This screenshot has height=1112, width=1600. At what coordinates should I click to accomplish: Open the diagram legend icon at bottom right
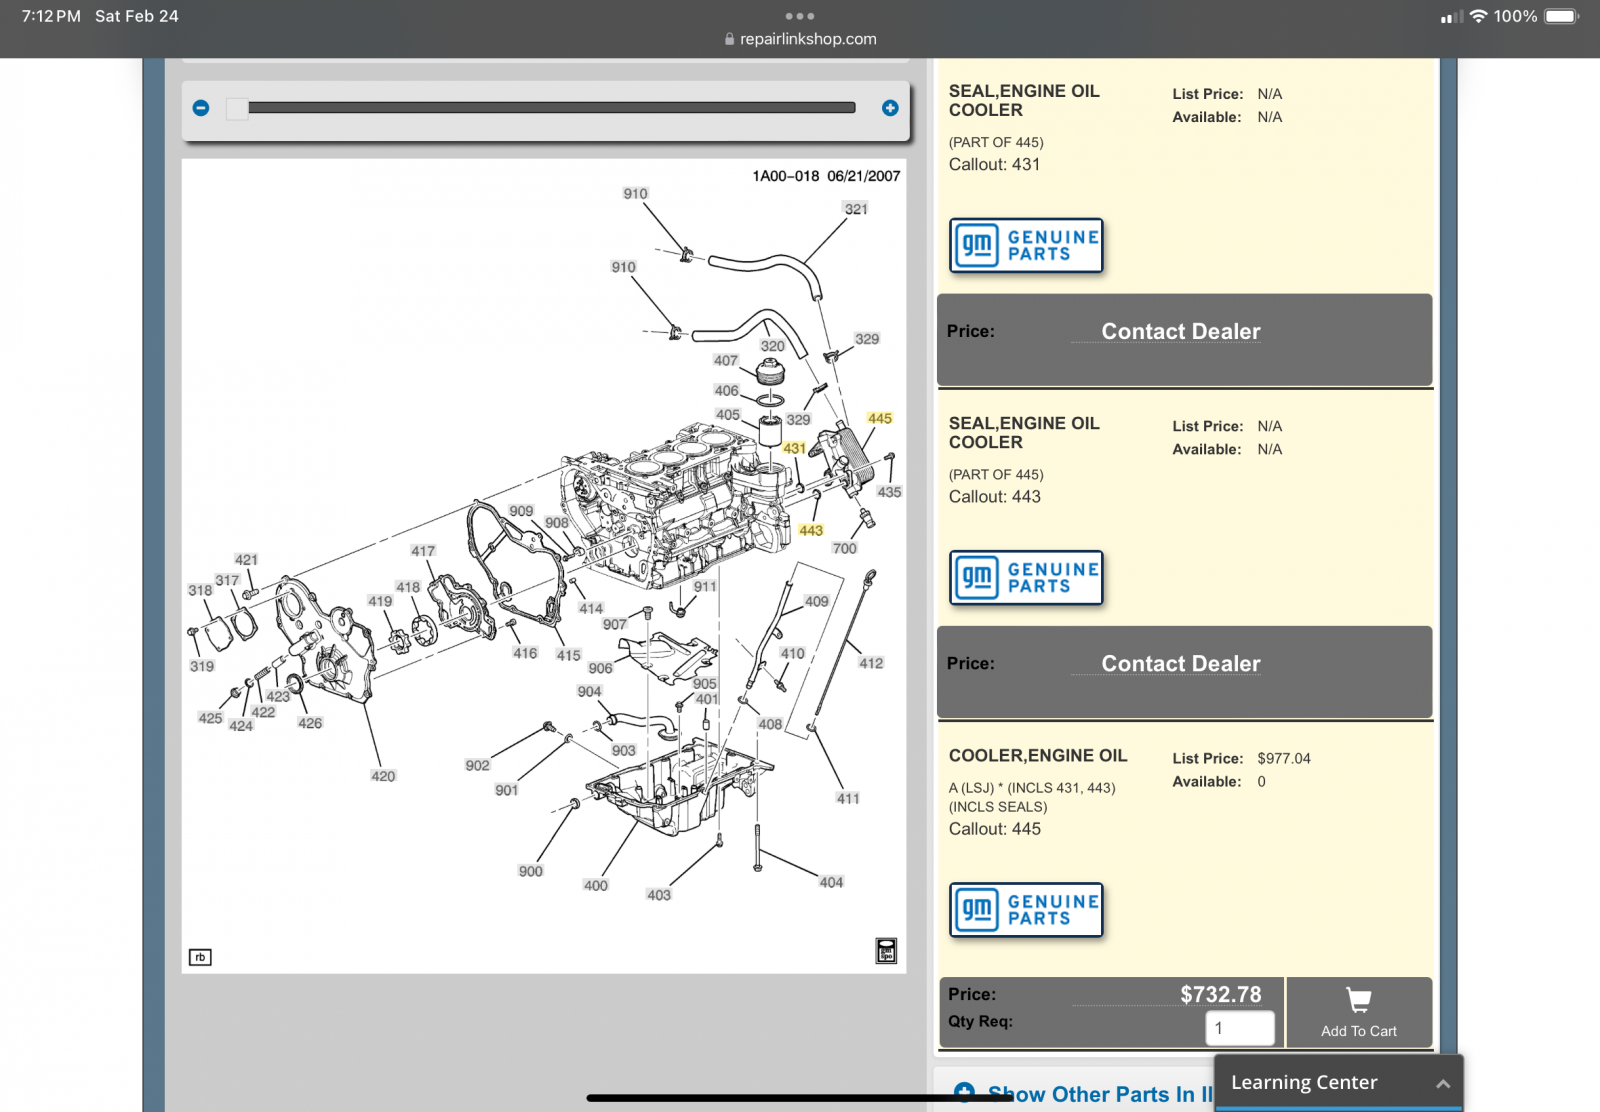pyautogui.click(x=886, y=950)
